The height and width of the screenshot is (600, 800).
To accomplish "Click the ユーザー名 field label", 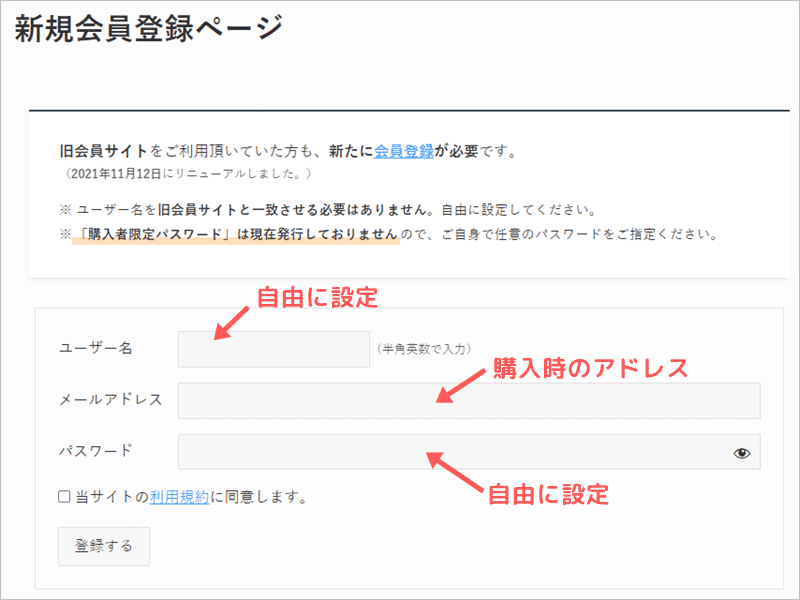I will click(x=96, y=348).
